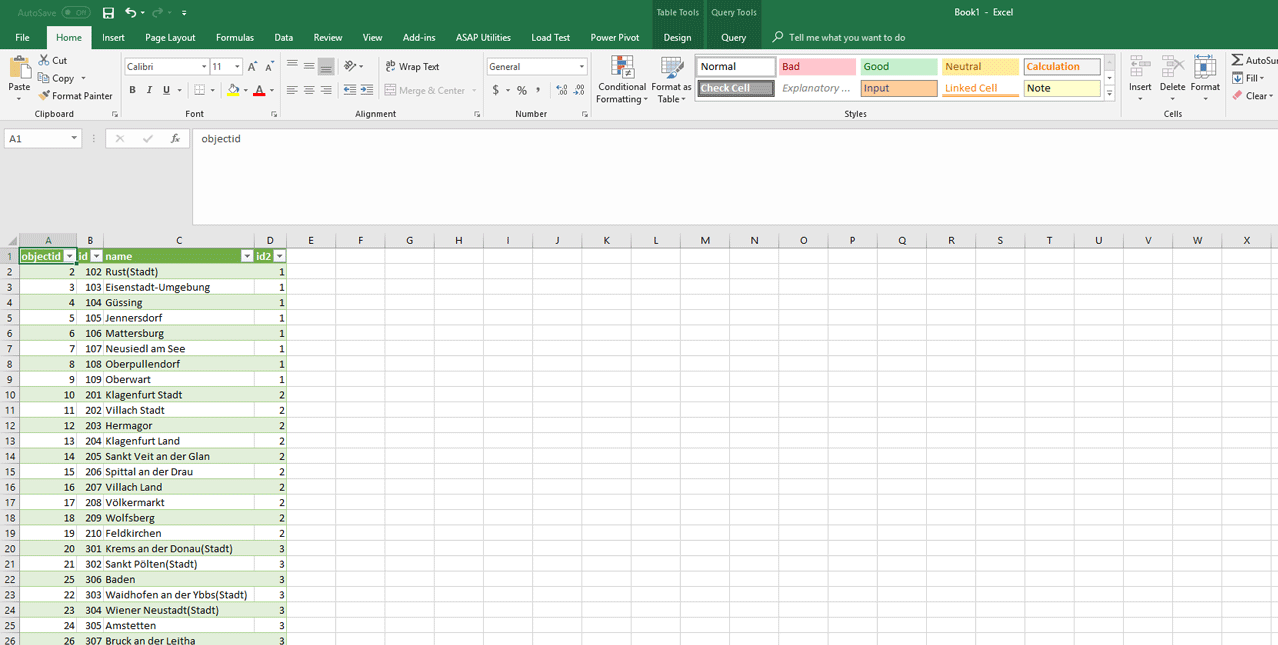Viewport: 1278px width, 645px height.
Task: Toggle Bold formatting
Action: click(x=132, y=90)
